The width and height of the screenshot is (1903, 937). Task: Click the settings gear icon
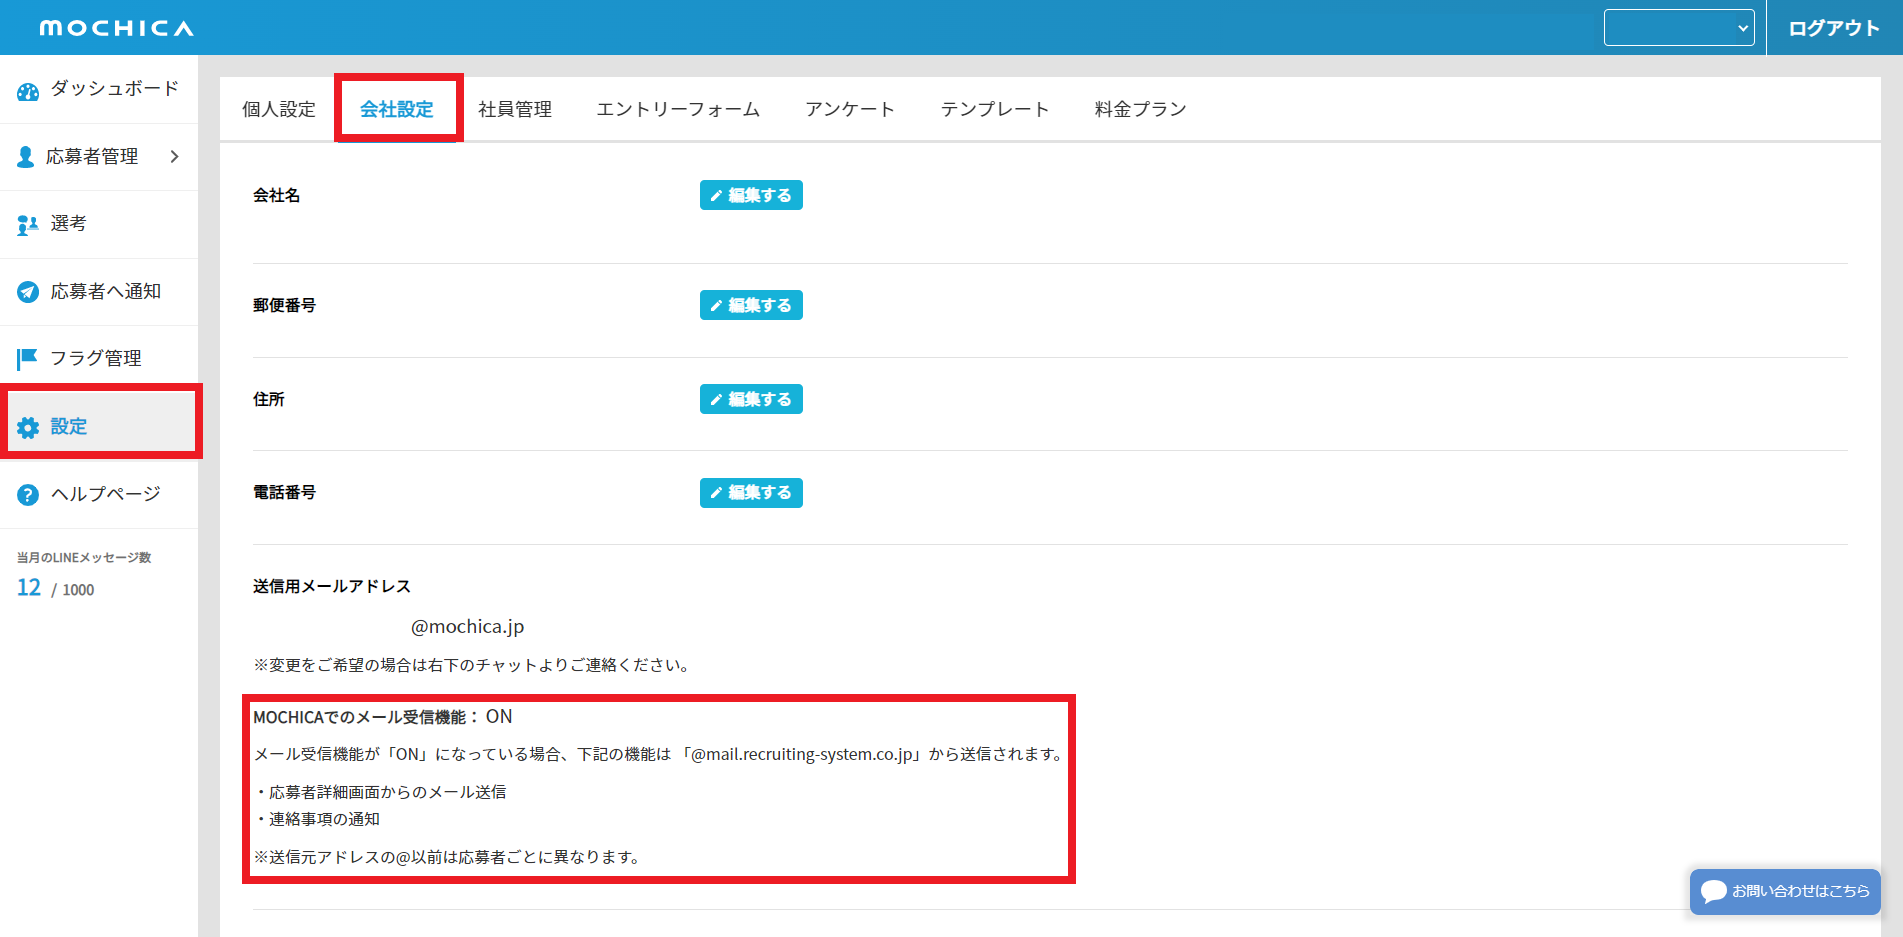28,428
